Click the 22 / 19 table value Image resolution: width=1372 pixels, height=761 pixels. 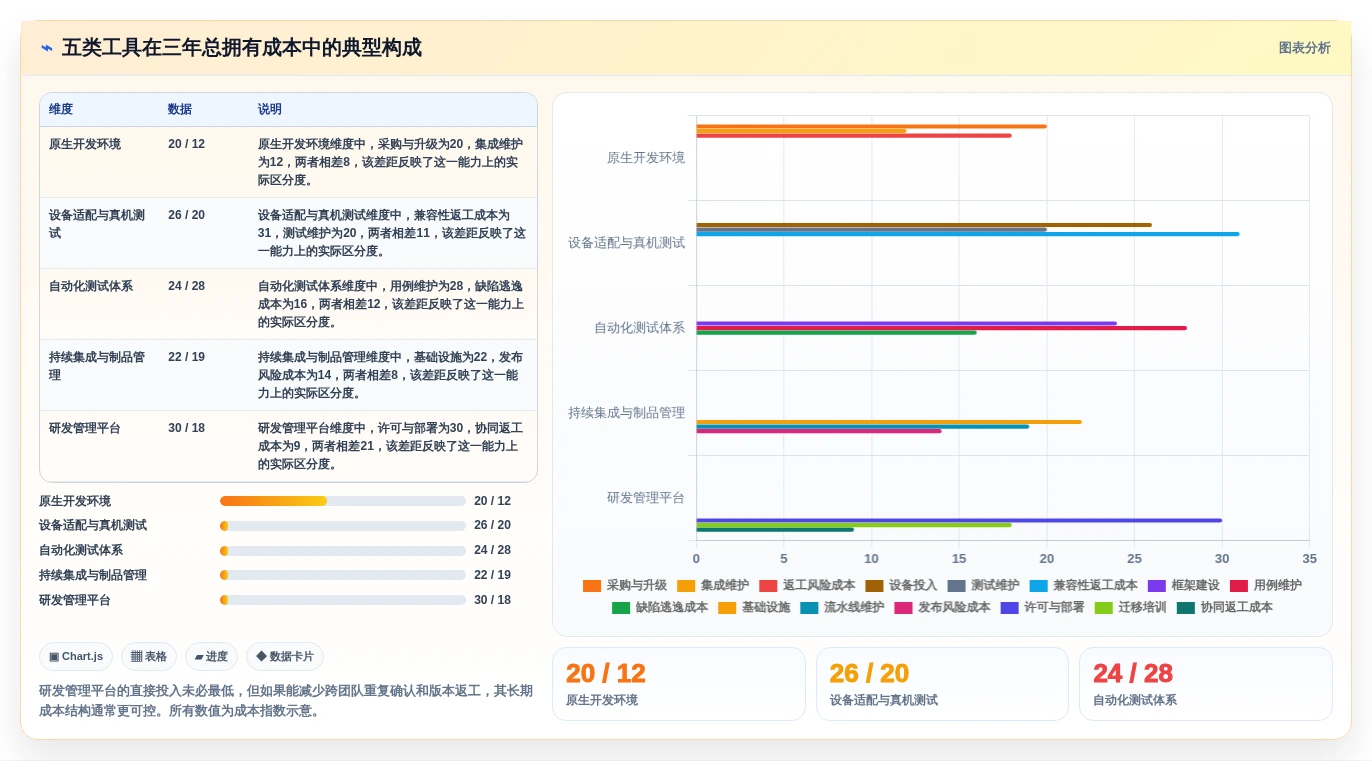coord(187,357)
